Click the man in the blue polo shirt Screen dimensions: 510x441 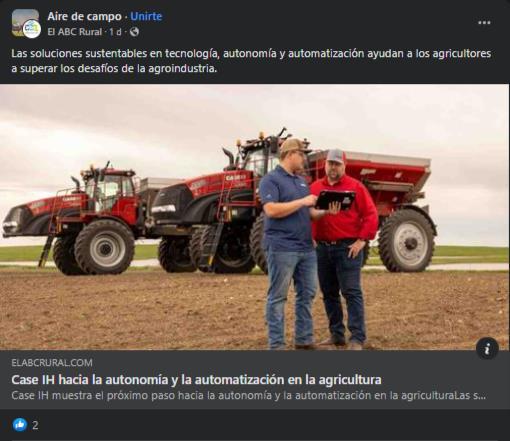click(x=289, y=243)
